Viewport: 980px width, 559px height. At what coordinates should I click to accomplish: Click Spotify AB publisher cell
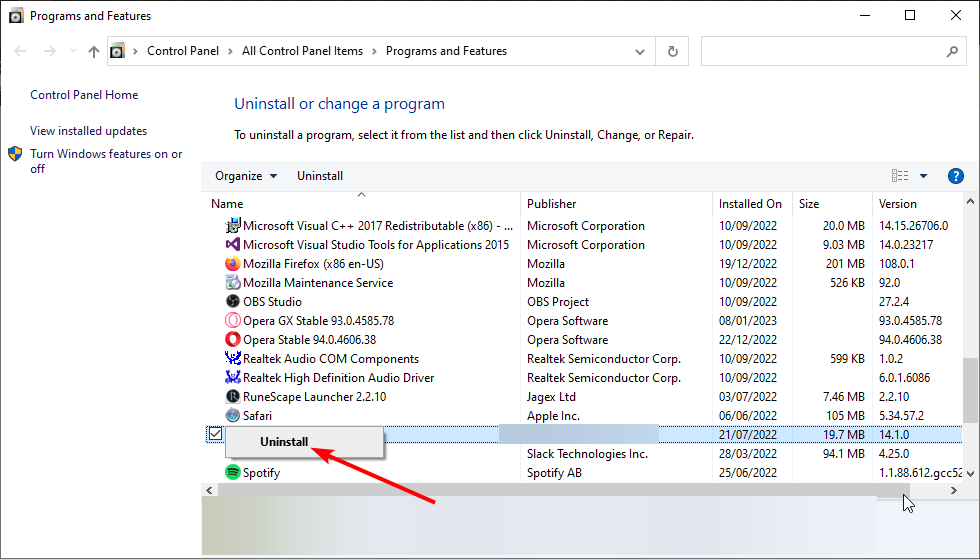[554, 473]
